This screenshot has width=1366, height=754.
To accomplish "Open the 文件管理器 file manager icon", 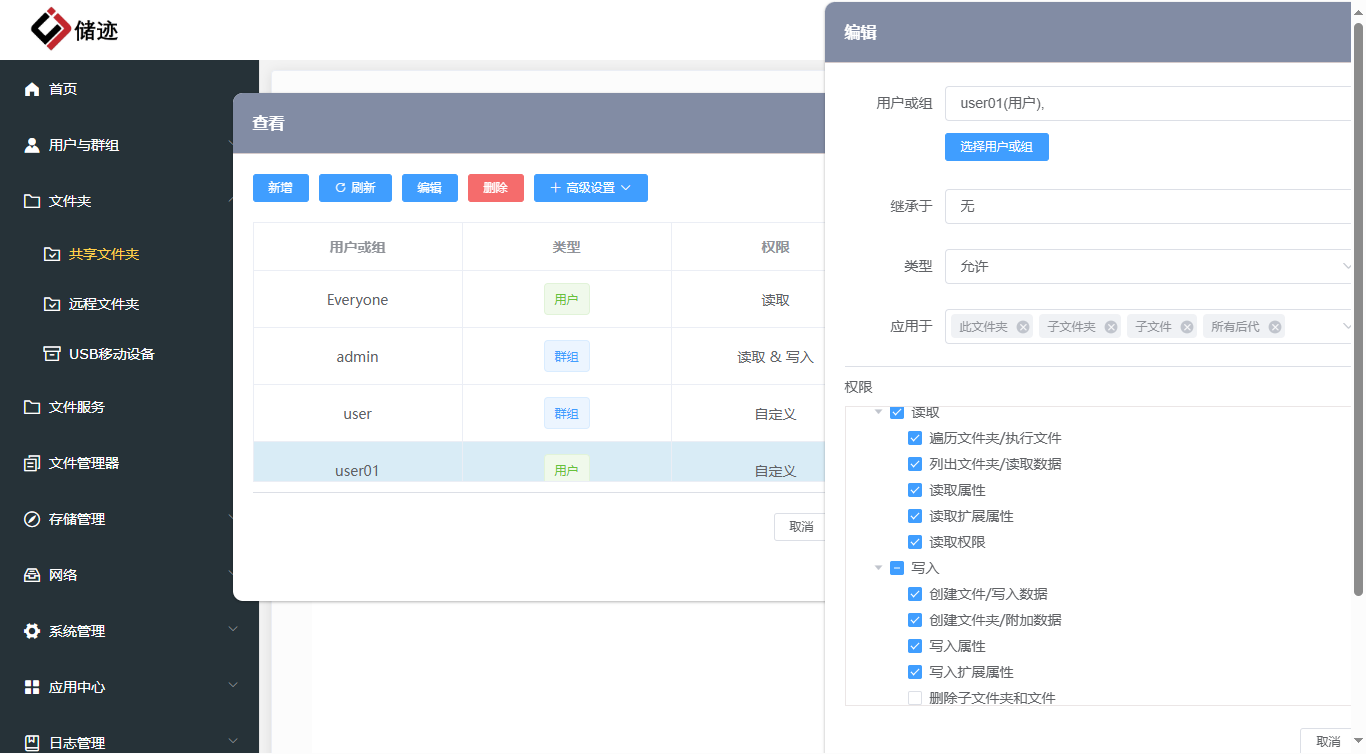I will pos(32,463).
